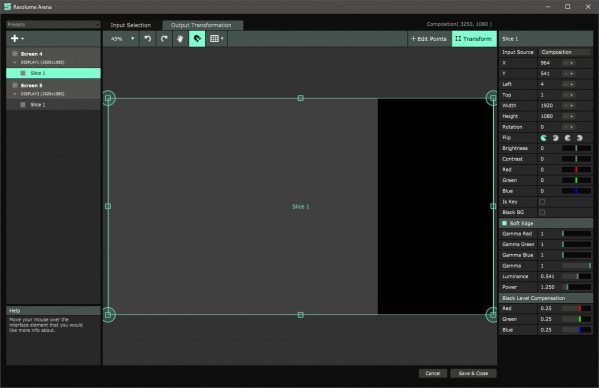Open the grid icon dropdown arrow
The height and width of the screenshot is (388, 599).
[222, 39]
